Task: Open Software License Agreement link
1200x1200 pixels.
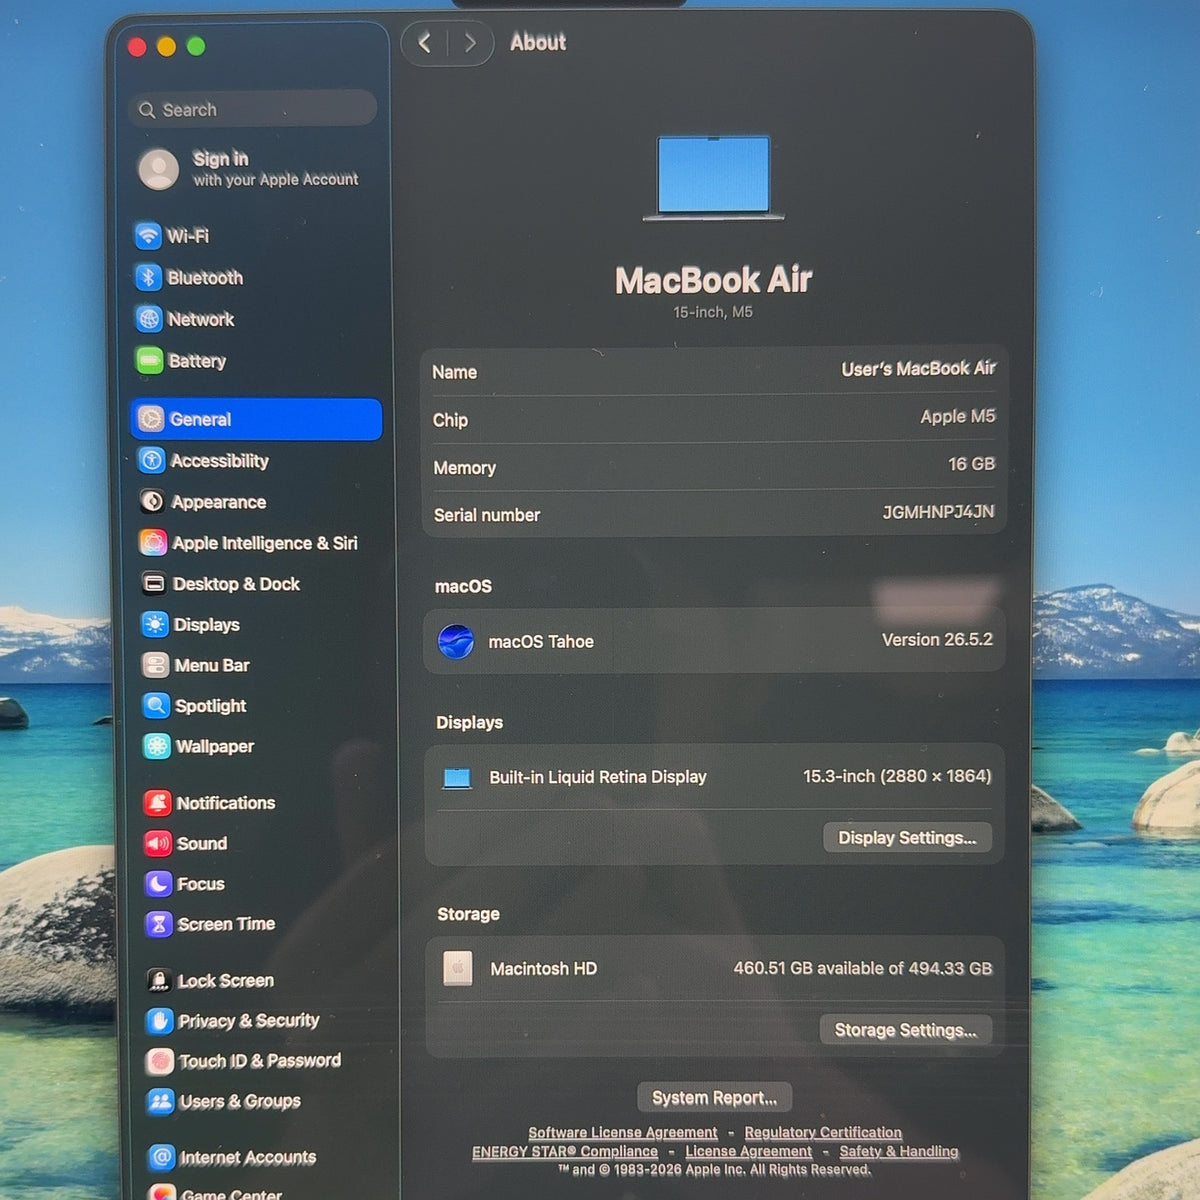Action: pos(623,1132)
